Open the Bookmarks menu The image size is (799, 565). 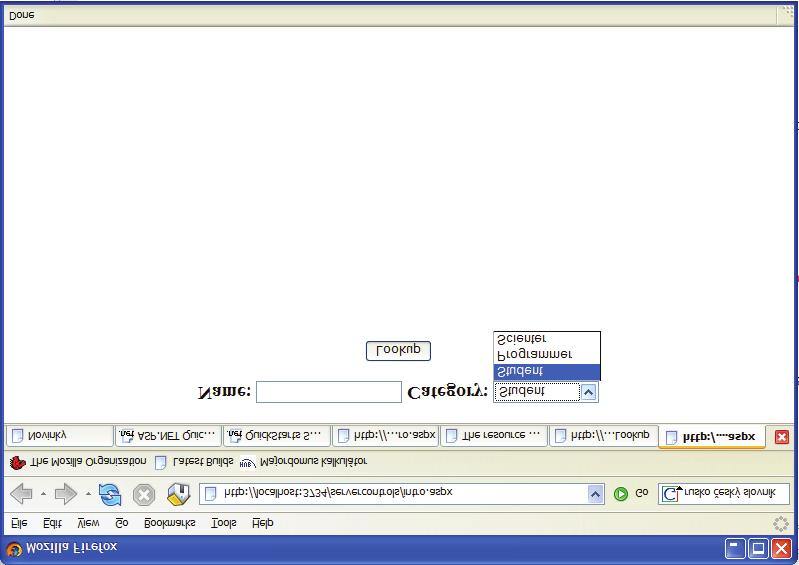[170, 523]
